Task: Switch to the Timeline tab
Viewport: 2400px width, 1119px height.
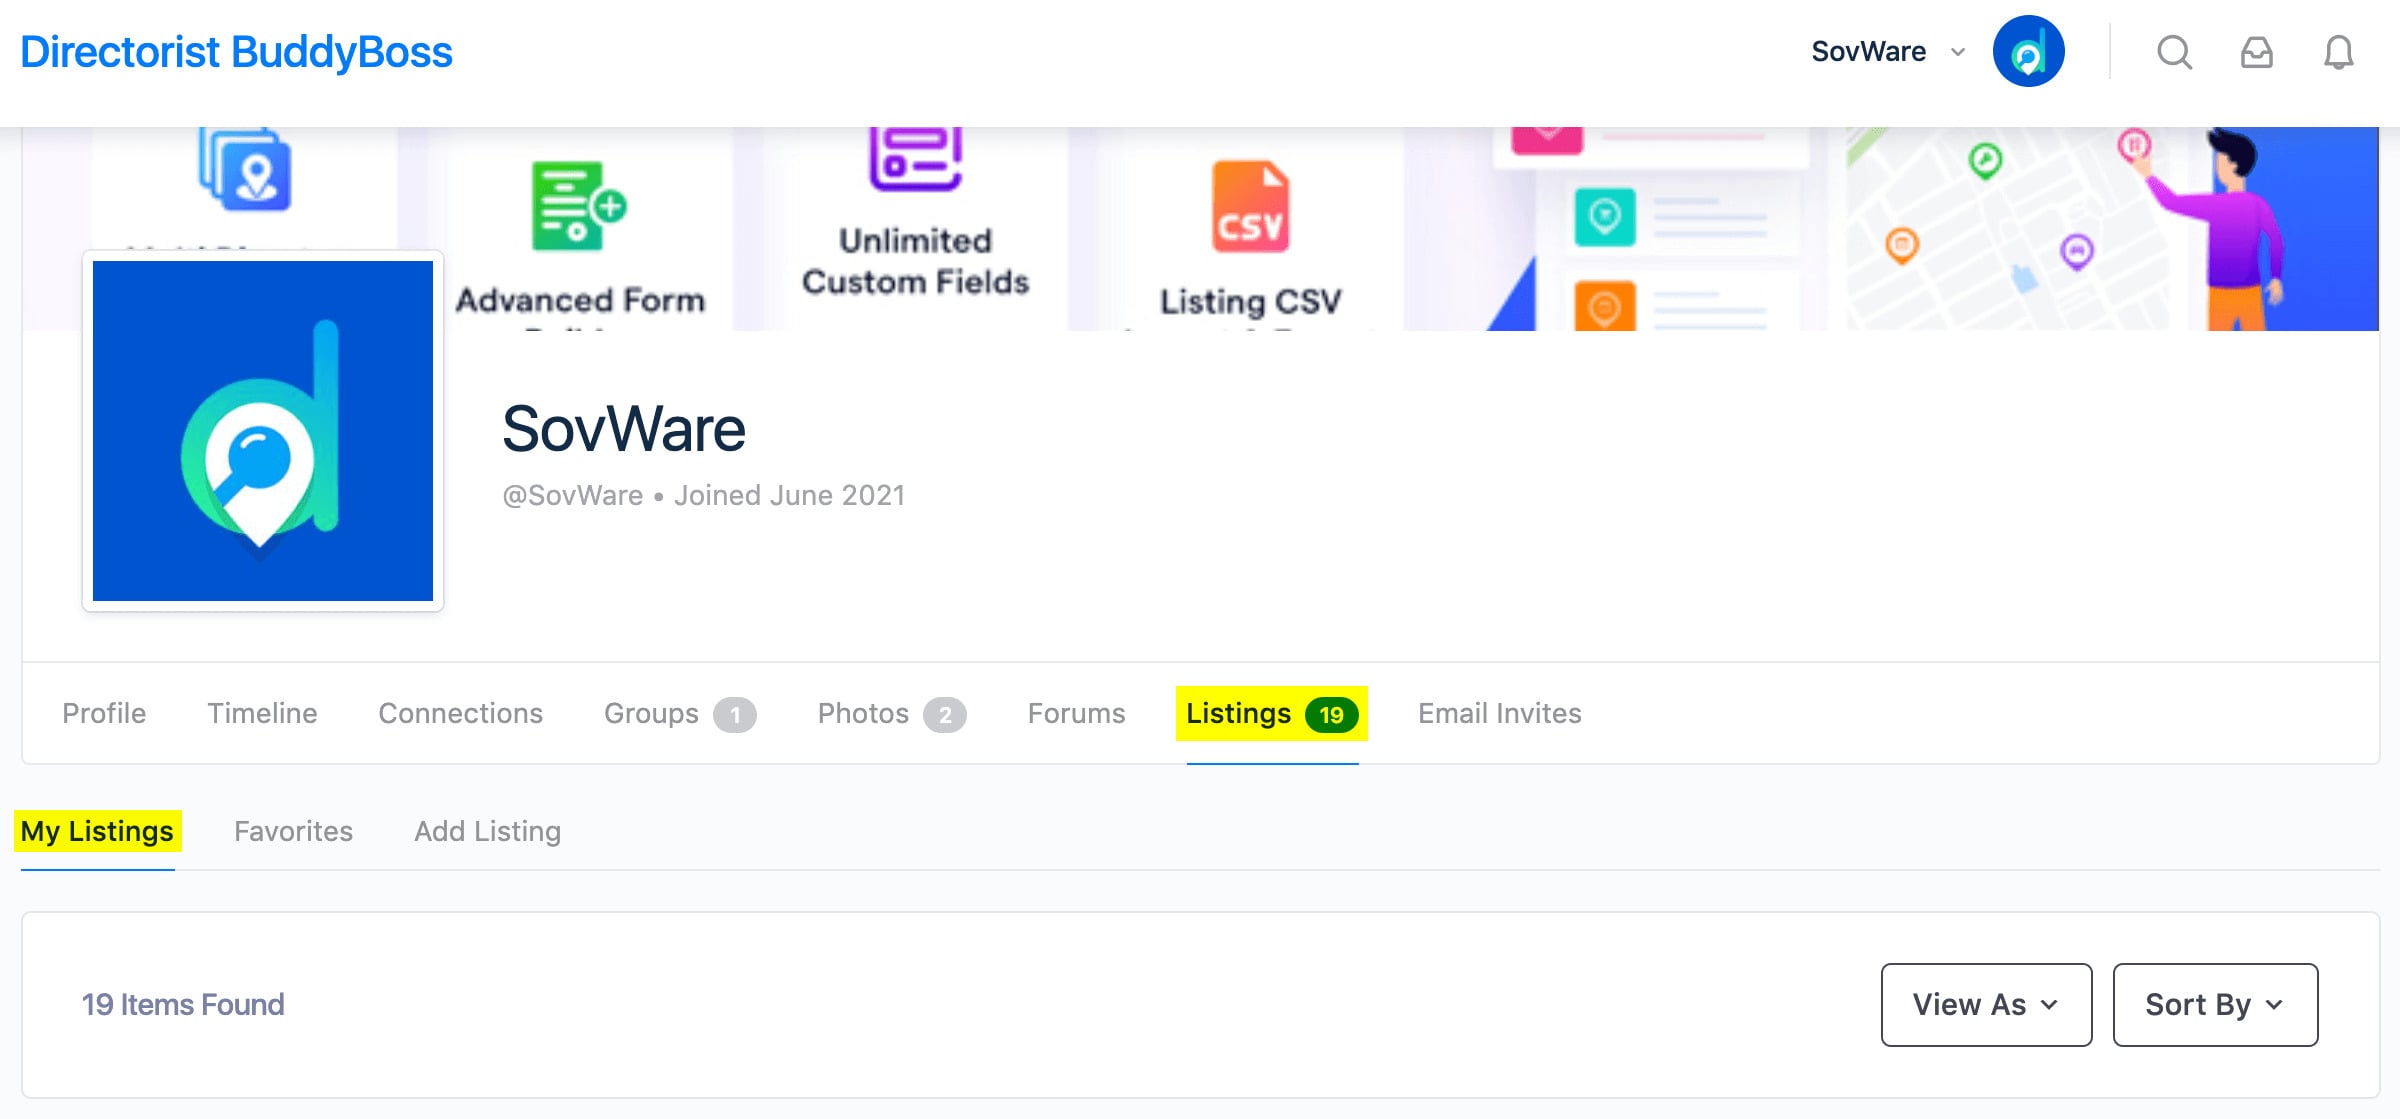Action: [x=262, y=713]
